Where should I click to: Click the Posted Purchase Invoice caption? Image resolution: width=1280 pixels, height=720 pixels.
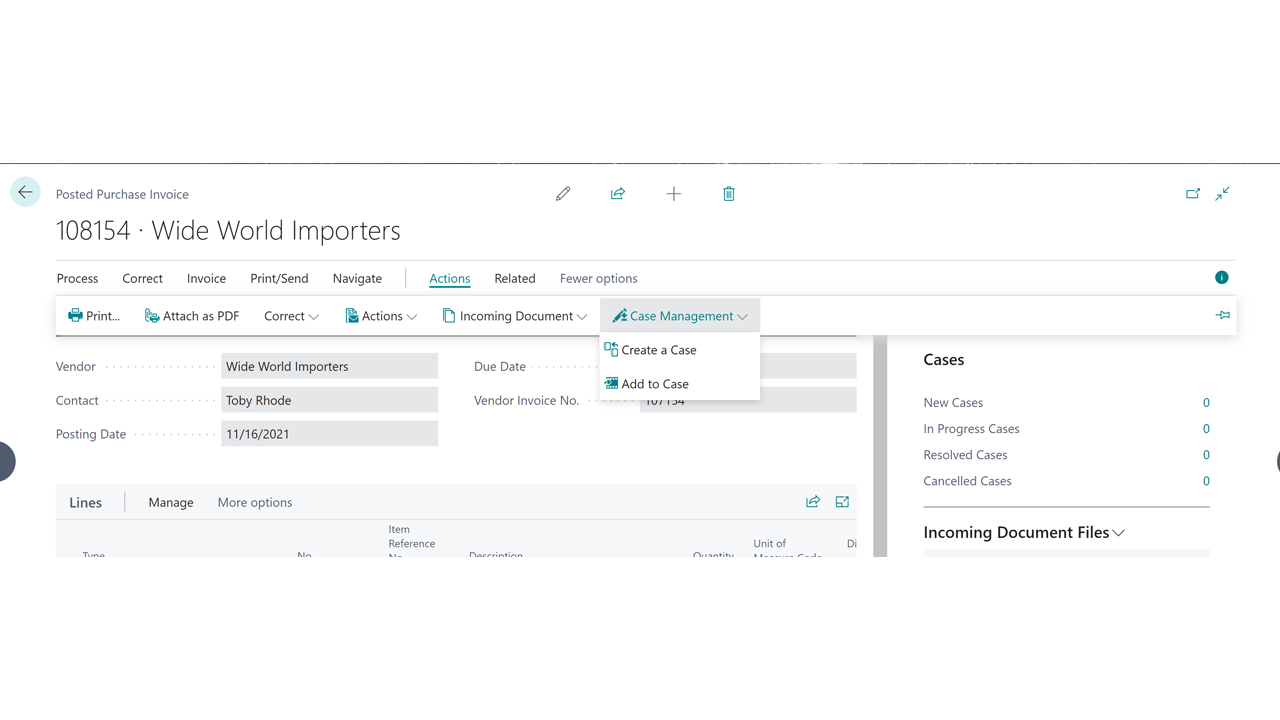click(x=122, y=194)
